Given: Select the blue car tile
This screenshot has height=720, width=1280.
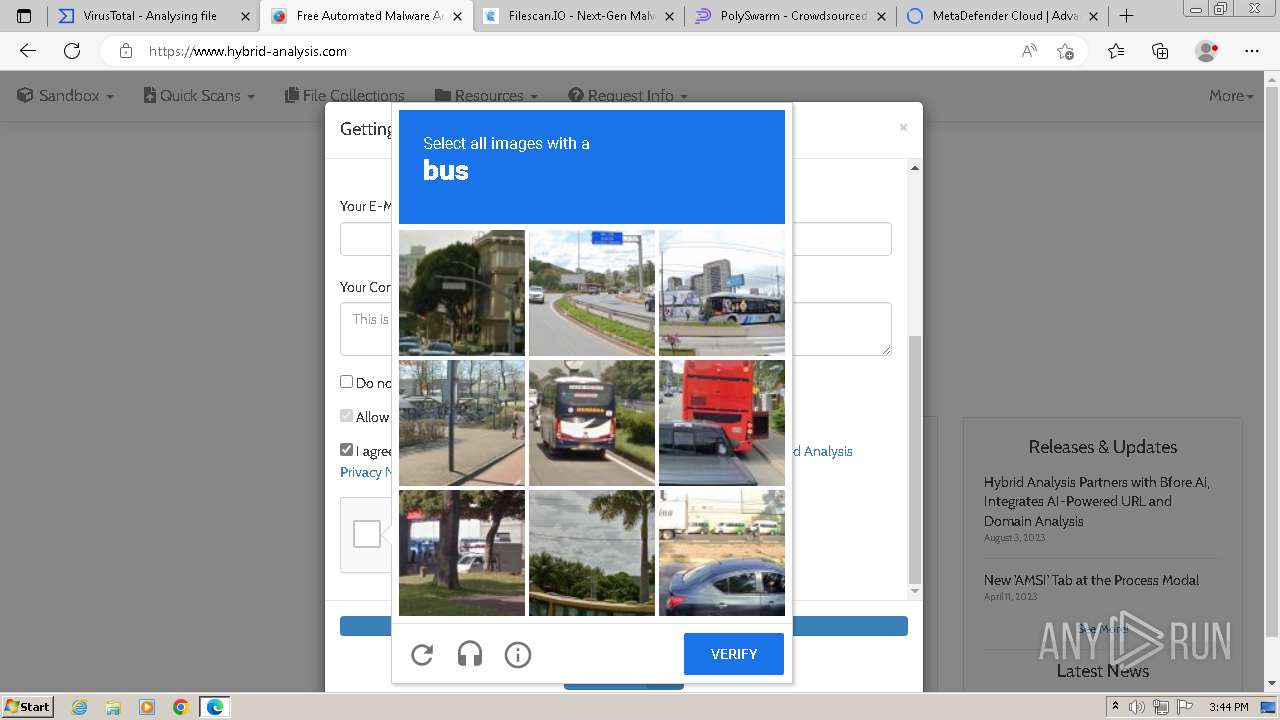Looking at the screenshot, I should [722, 553].
